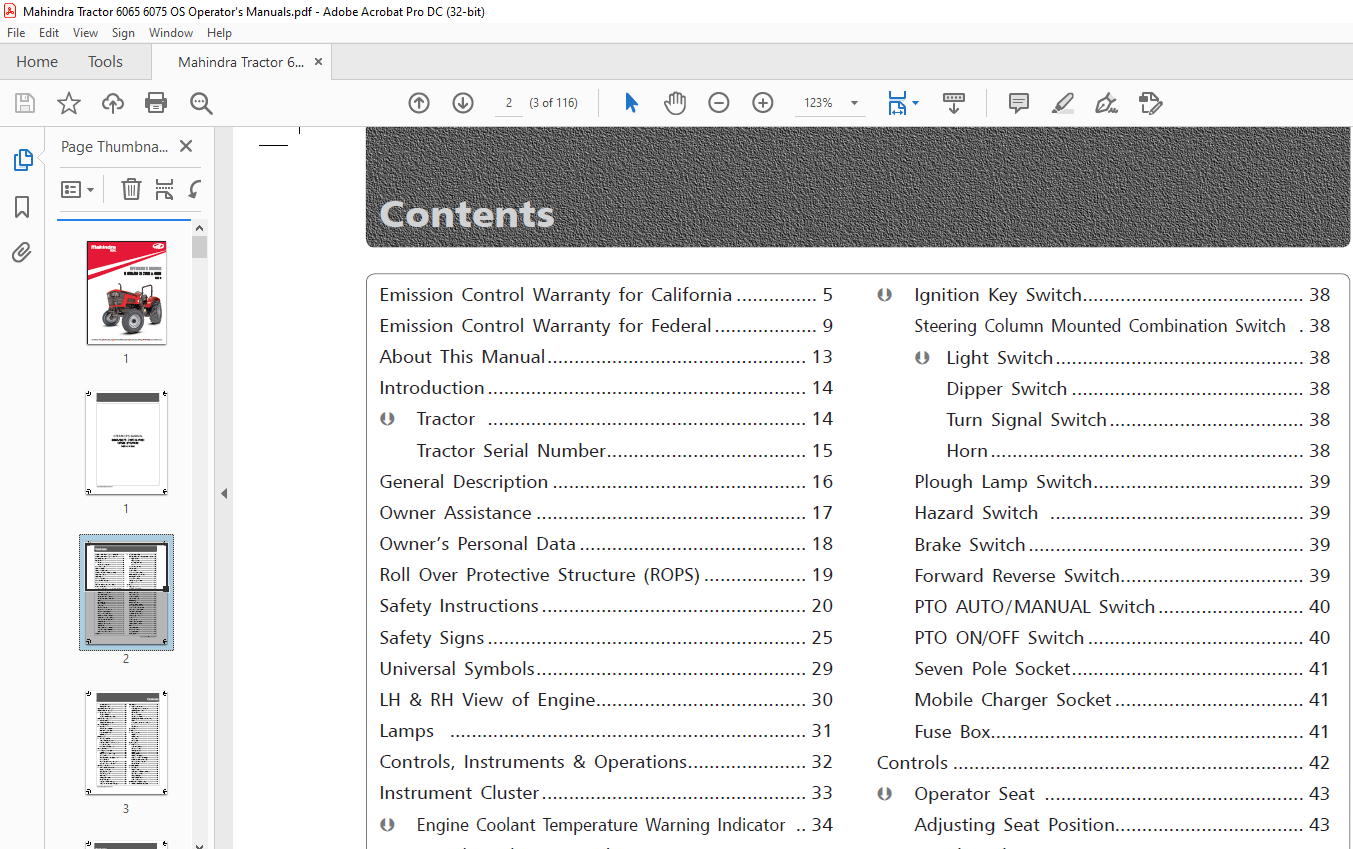Image resolution: width=1353 pixels, height=849 pixels.
Task: Open the Edit menu
Action: (49, 33)
